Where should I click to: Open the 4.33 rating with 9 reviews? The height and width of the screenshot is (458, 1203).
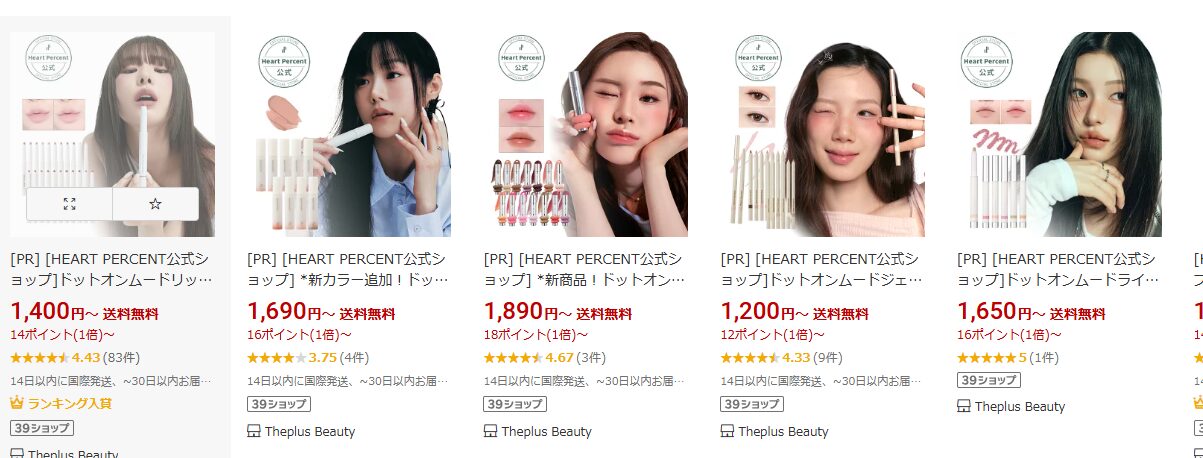pyautogui.click(x=782, y=357)
